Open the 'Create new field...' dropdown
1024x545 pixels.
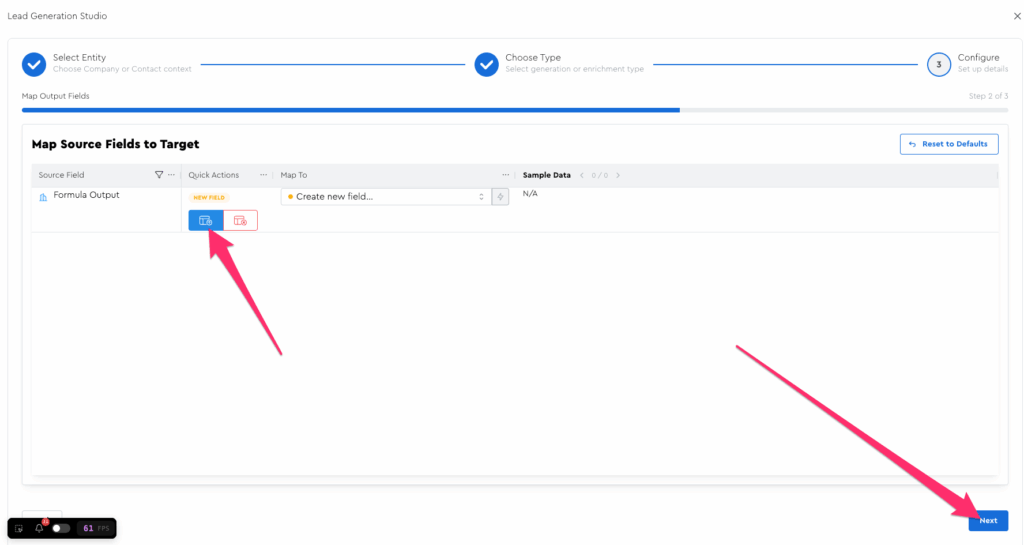(385, 197)
